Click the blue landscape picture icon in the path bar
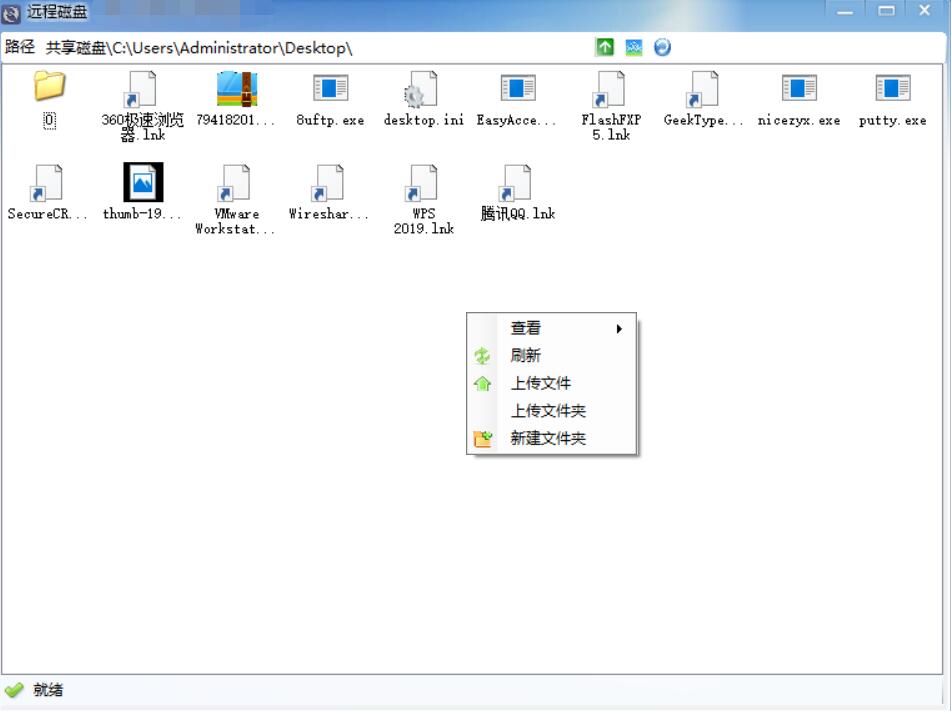The height and width of the screenshot is (711, 951). (x=634, y=47)
